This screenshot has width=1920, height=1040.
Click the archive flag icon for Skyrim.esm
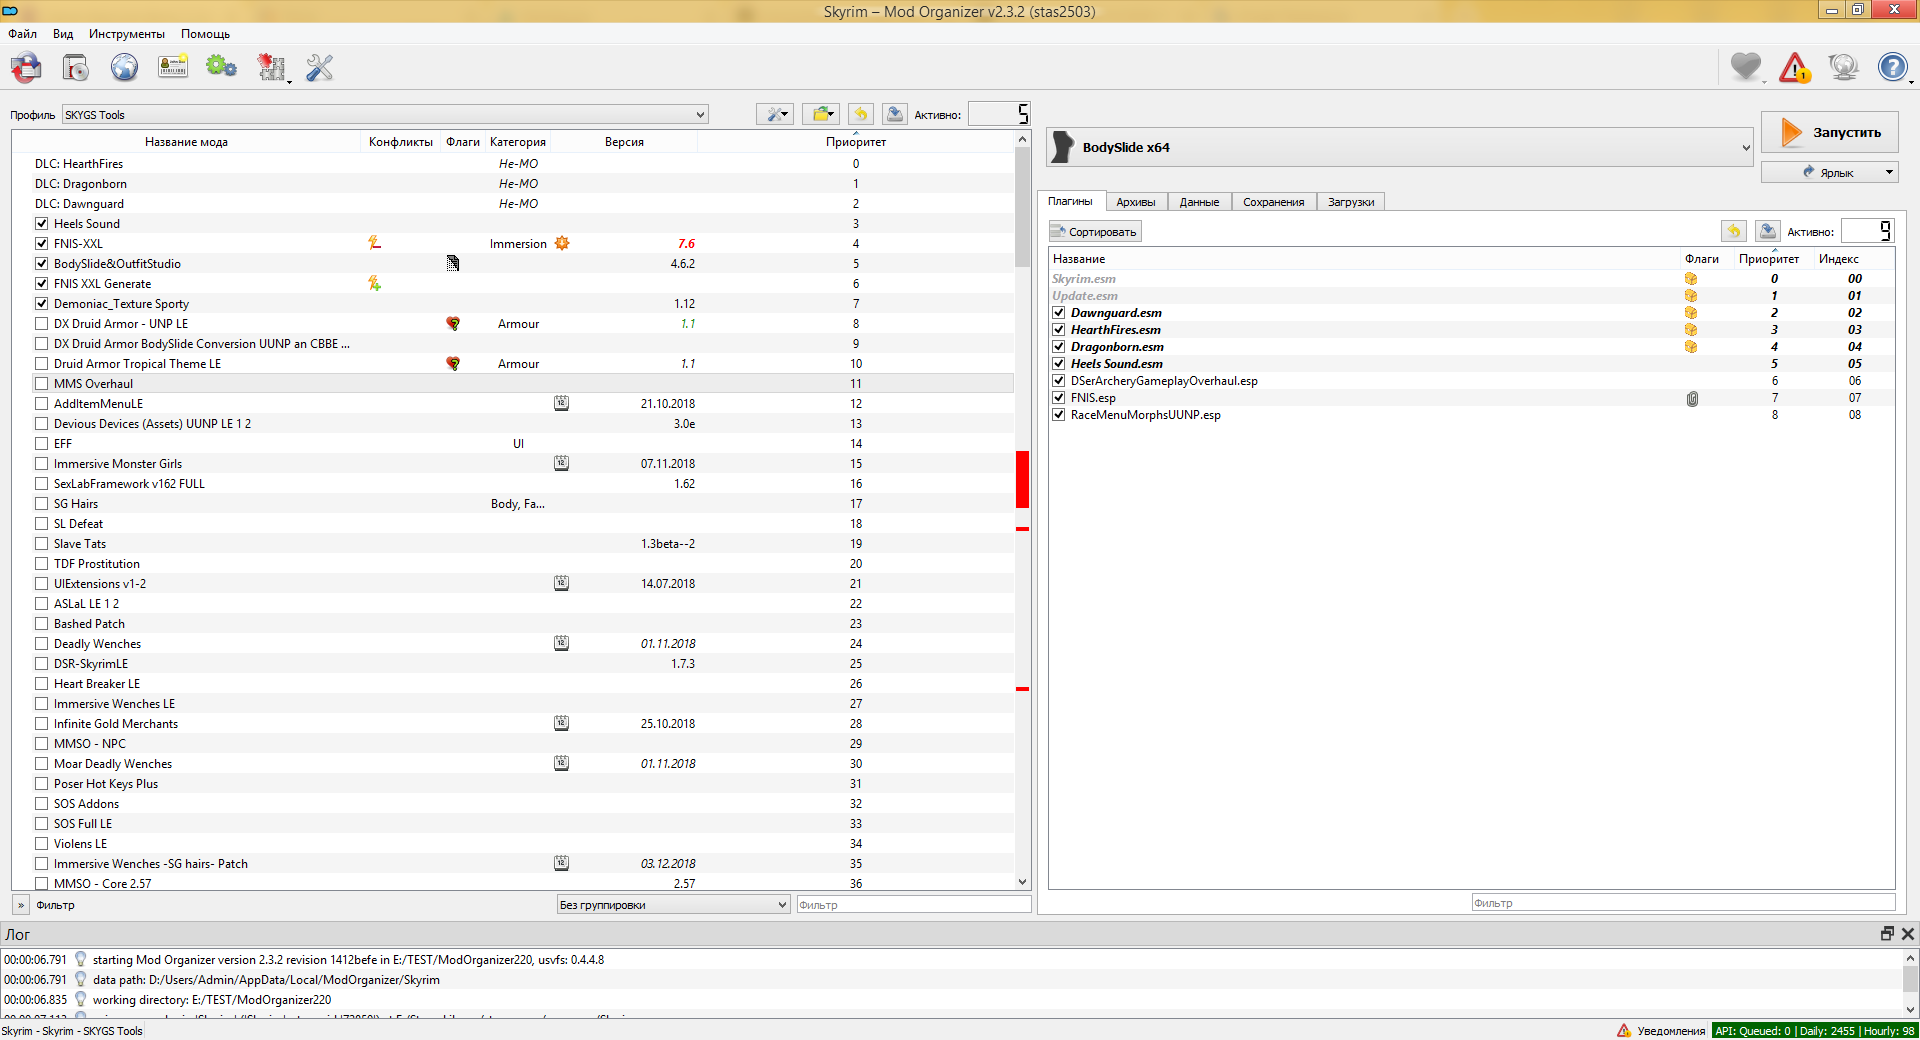tap(1691, 279)
